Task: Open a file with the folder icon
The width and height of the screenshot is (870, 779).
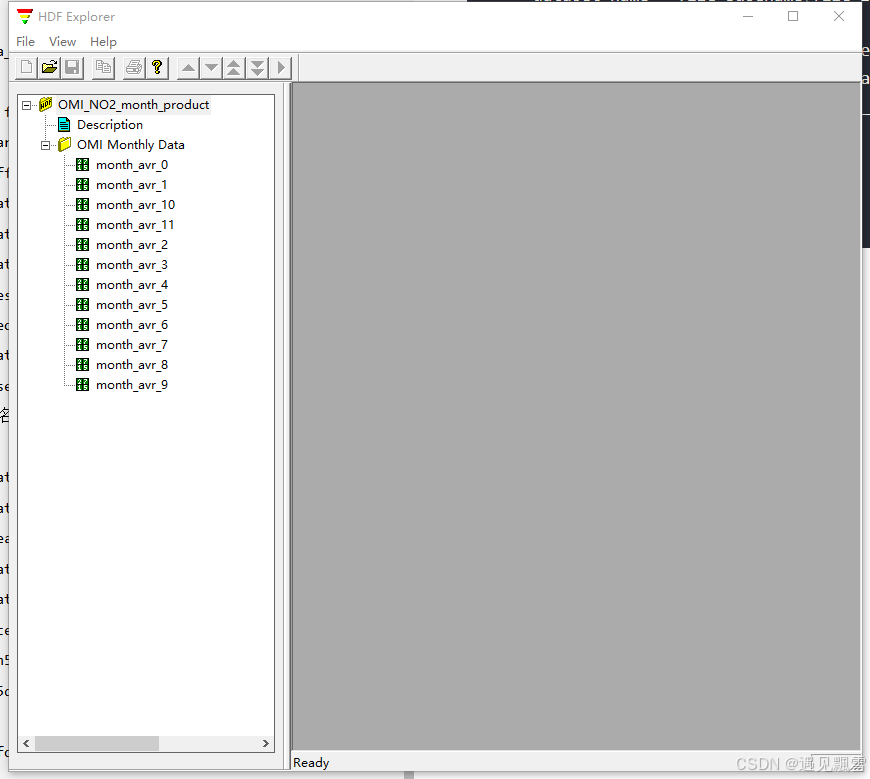Action: click(x=49, y=68)
